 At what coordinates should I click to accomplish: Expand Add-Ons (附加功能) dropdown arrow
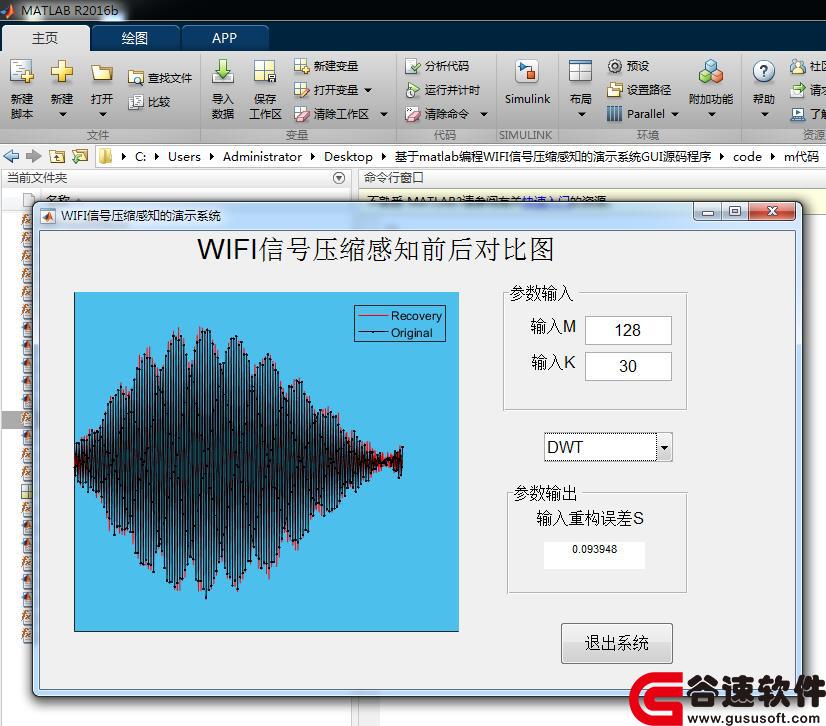[x=711, y=114]
